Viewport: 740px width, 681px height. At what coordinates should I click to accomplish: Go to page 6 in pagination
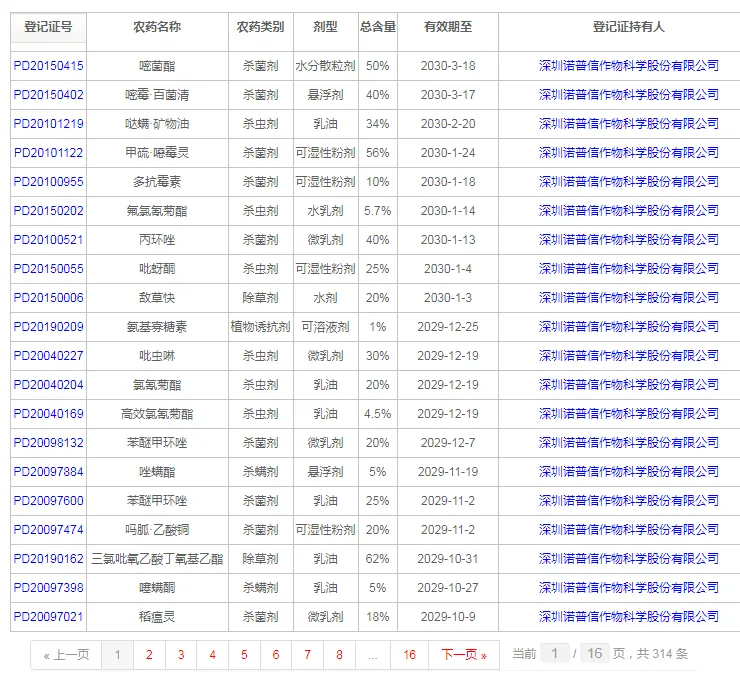pos(276,655)
